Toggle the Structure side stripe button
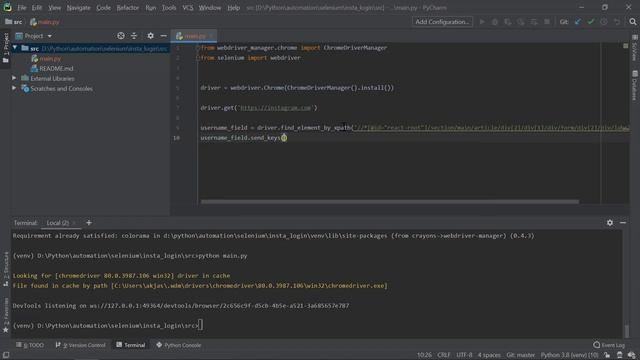Image resolution: width=640 pixels, height=360 pixels. 6,269
